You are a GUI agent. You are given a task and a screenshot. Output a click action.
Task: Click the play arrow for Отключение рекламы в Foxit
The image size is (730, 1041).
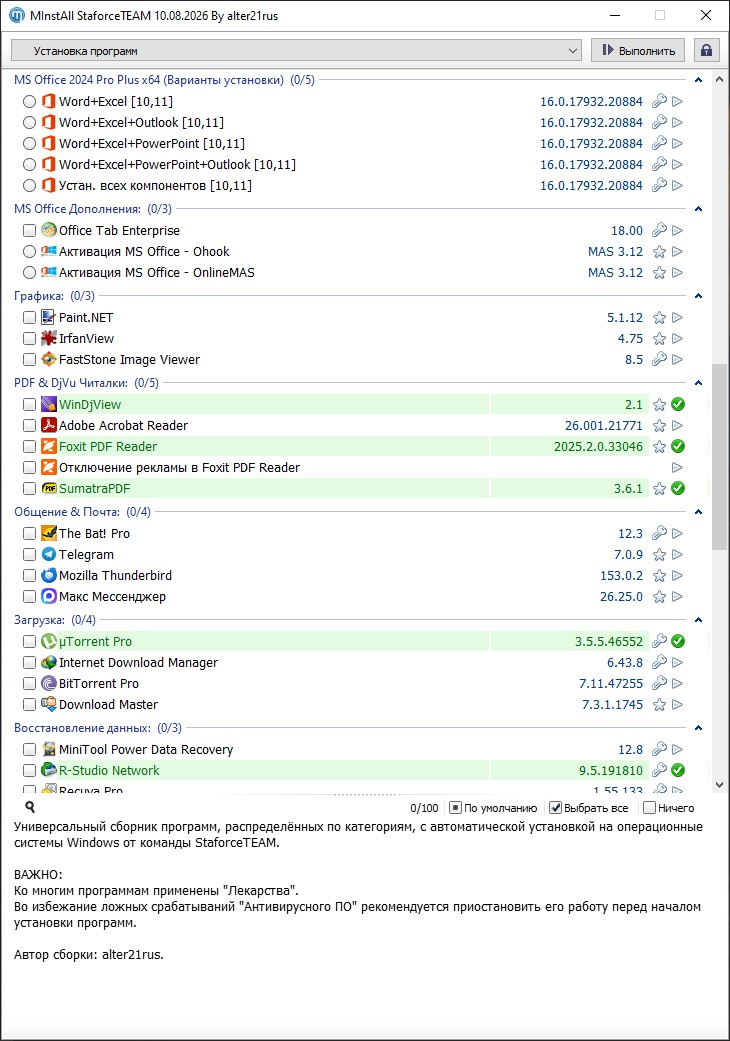678,467
